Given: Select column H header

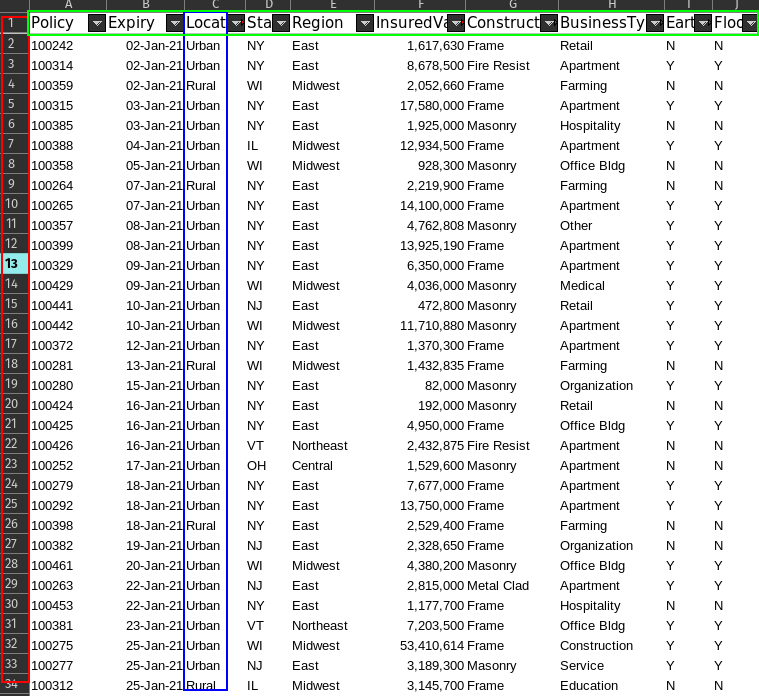Looking at the screenshot, I should point(612,5).
